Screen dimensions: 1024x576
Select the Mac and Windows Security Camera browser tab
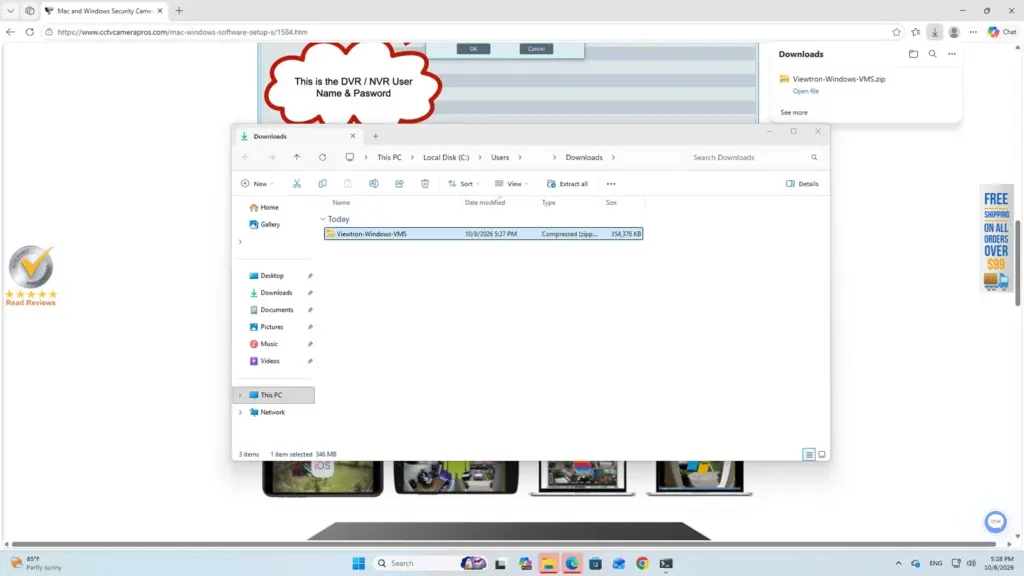[103, 10]
